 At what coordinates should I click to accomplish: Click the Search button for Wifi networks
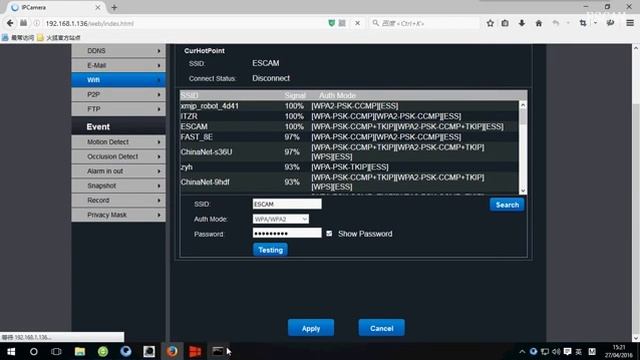point(507,205)
